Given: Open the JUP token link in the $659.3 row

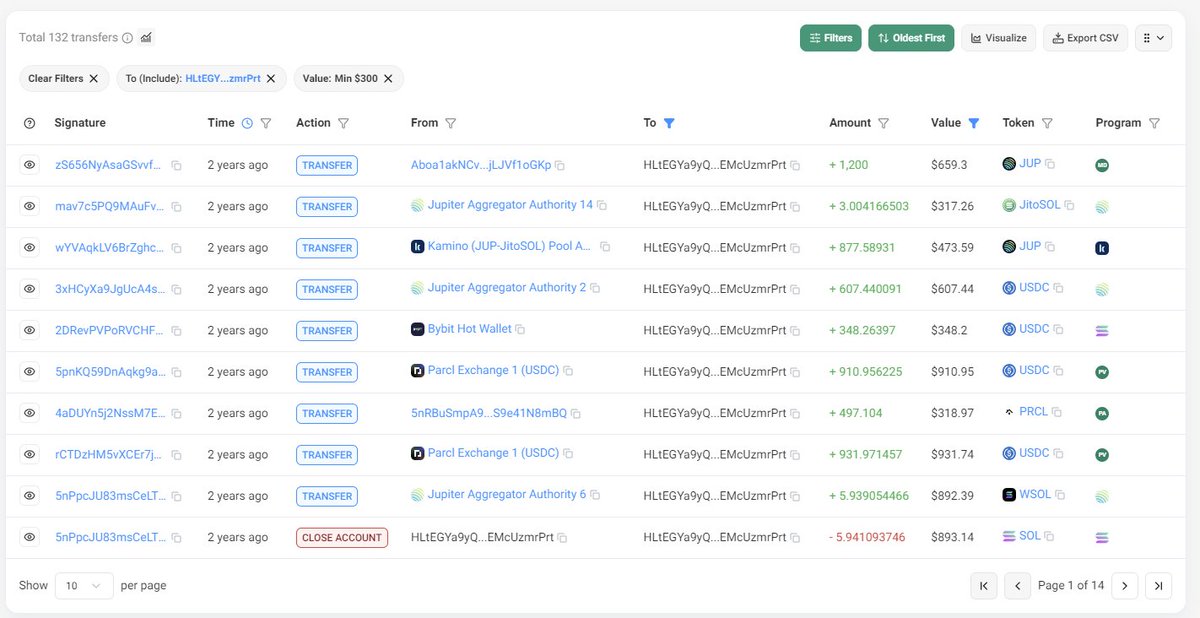Looking at the screenshot, I should tap(1030, 164).
